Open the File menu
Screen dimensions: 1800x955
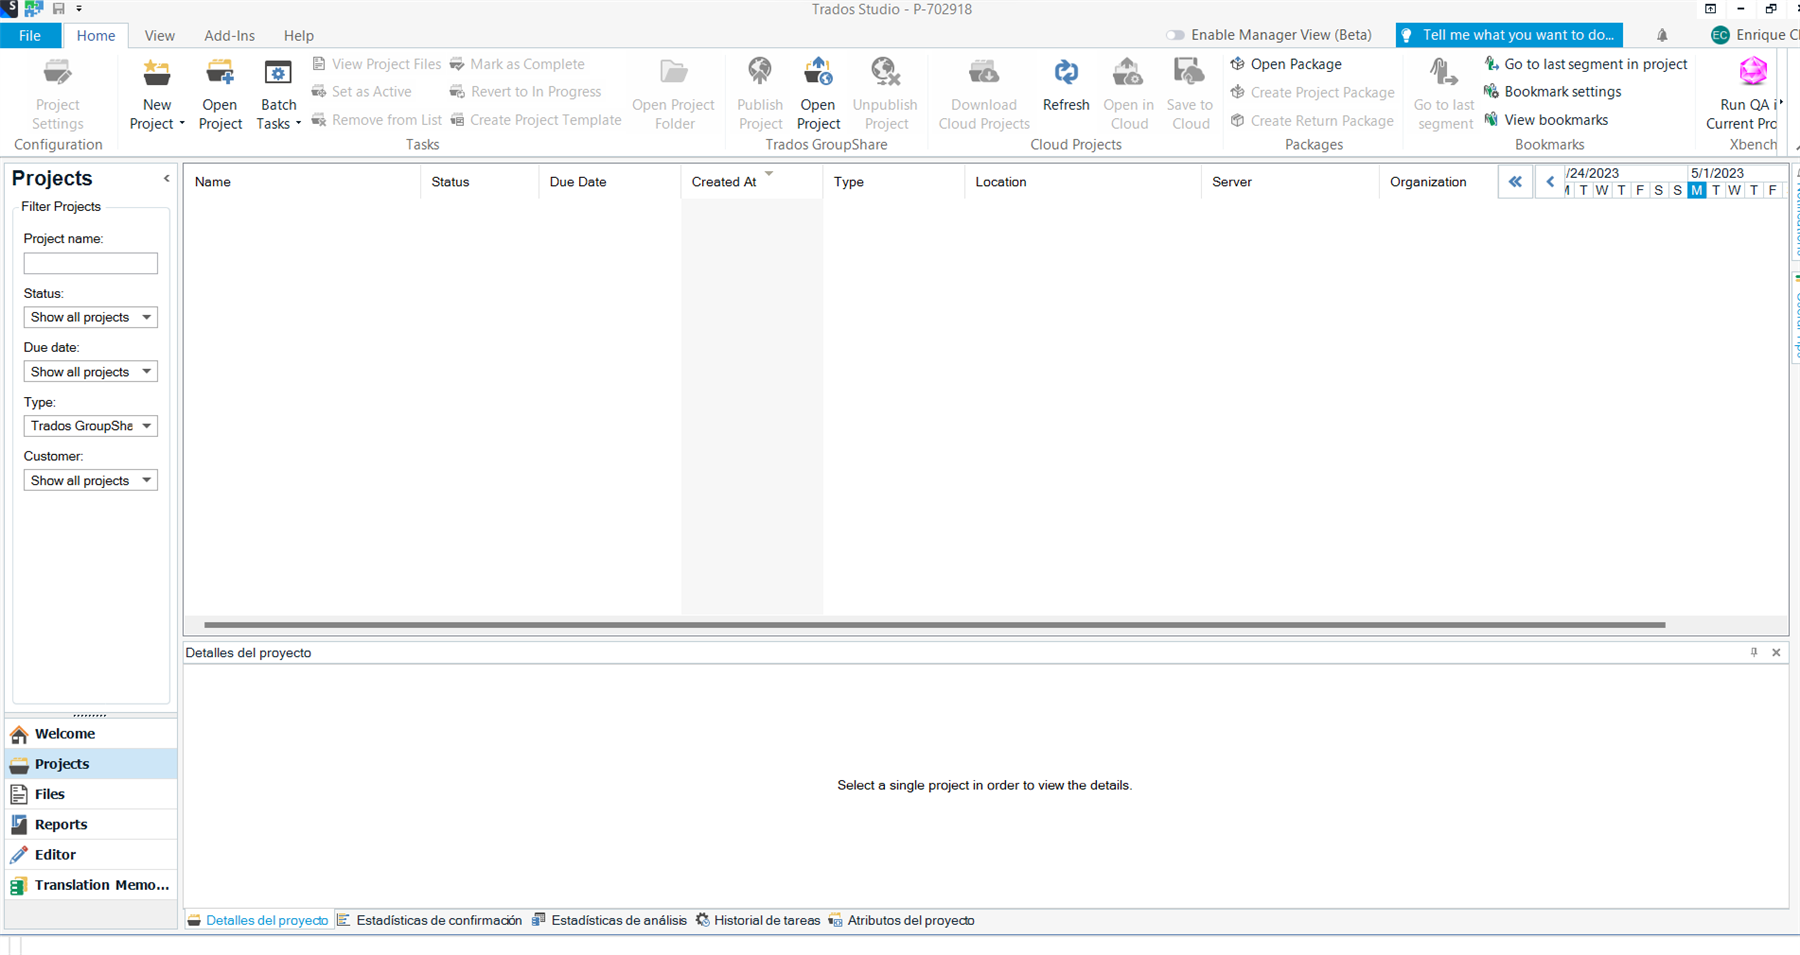point(30,35)
